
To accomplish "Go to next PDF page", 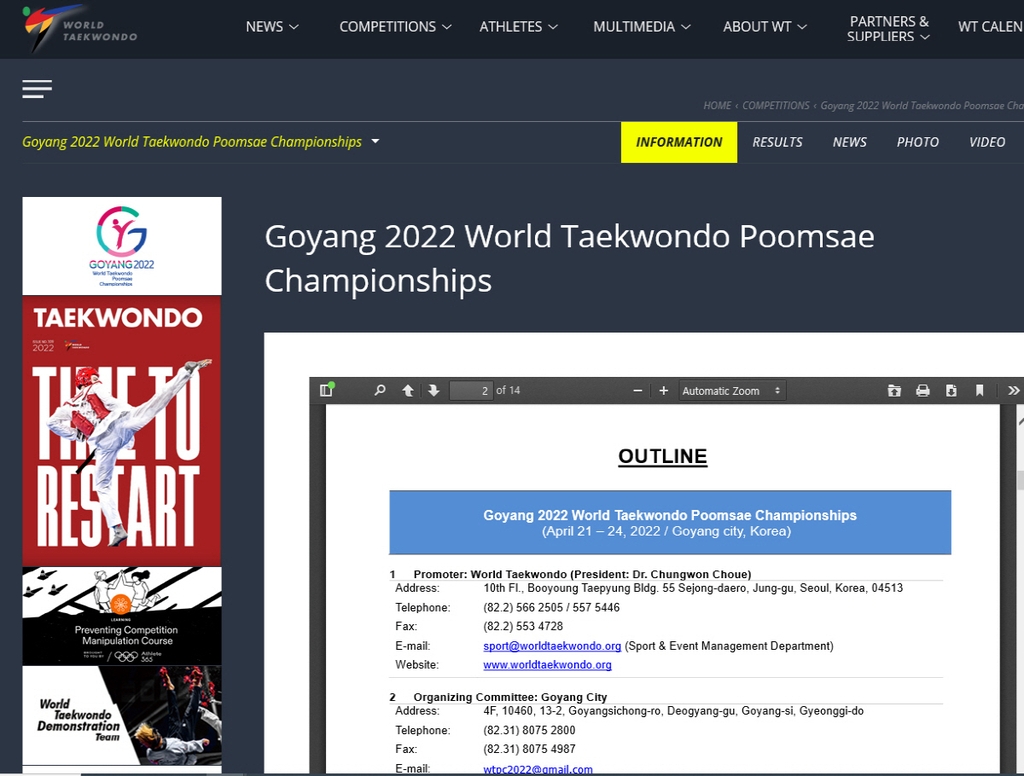I will coord(434,390).
